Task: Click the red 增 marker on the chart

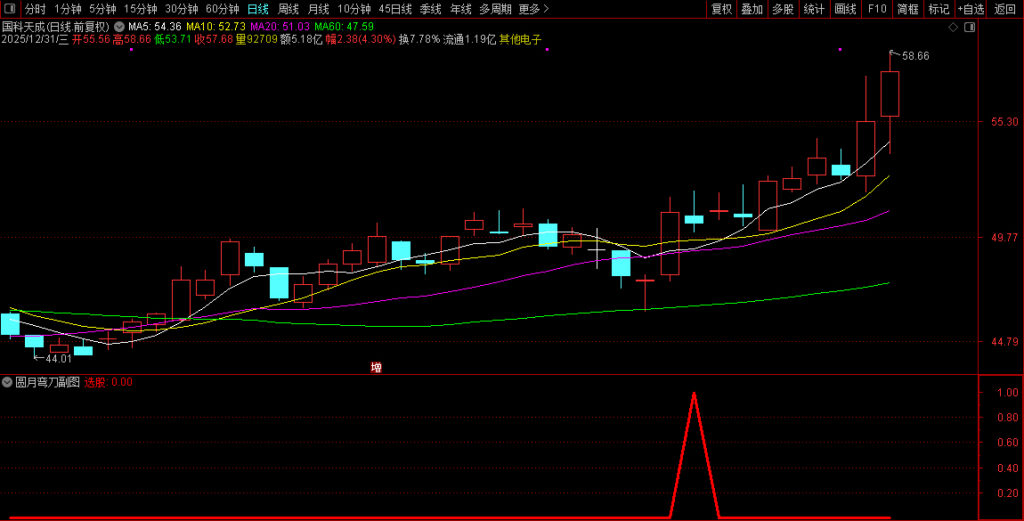Action: [376, 367]
